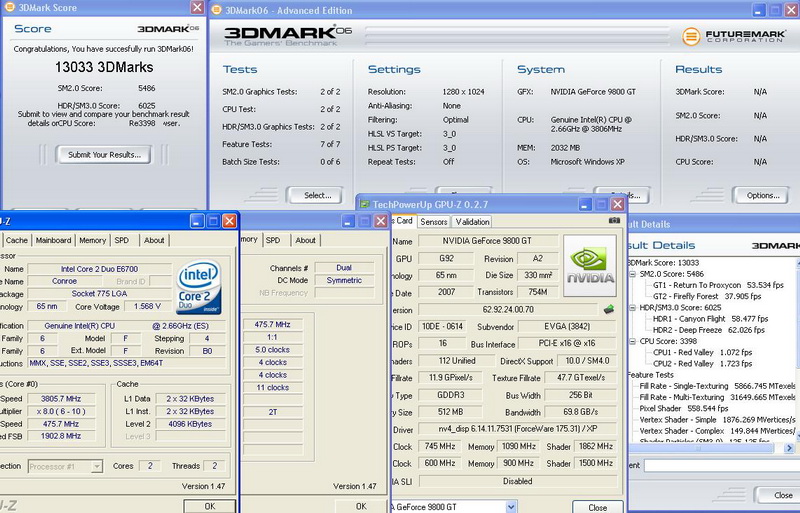Viewport: 800px width, 513px height.
Task: Select HDR2 - Deep Freeze row
Action: (x=709, y=330)
